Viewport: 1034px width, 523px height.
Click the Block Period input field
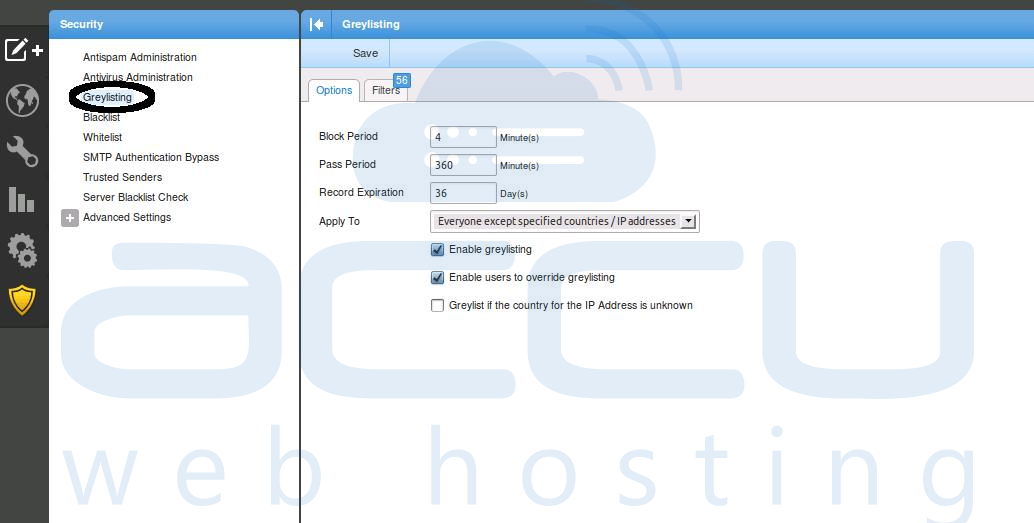(x=463, y=137)
